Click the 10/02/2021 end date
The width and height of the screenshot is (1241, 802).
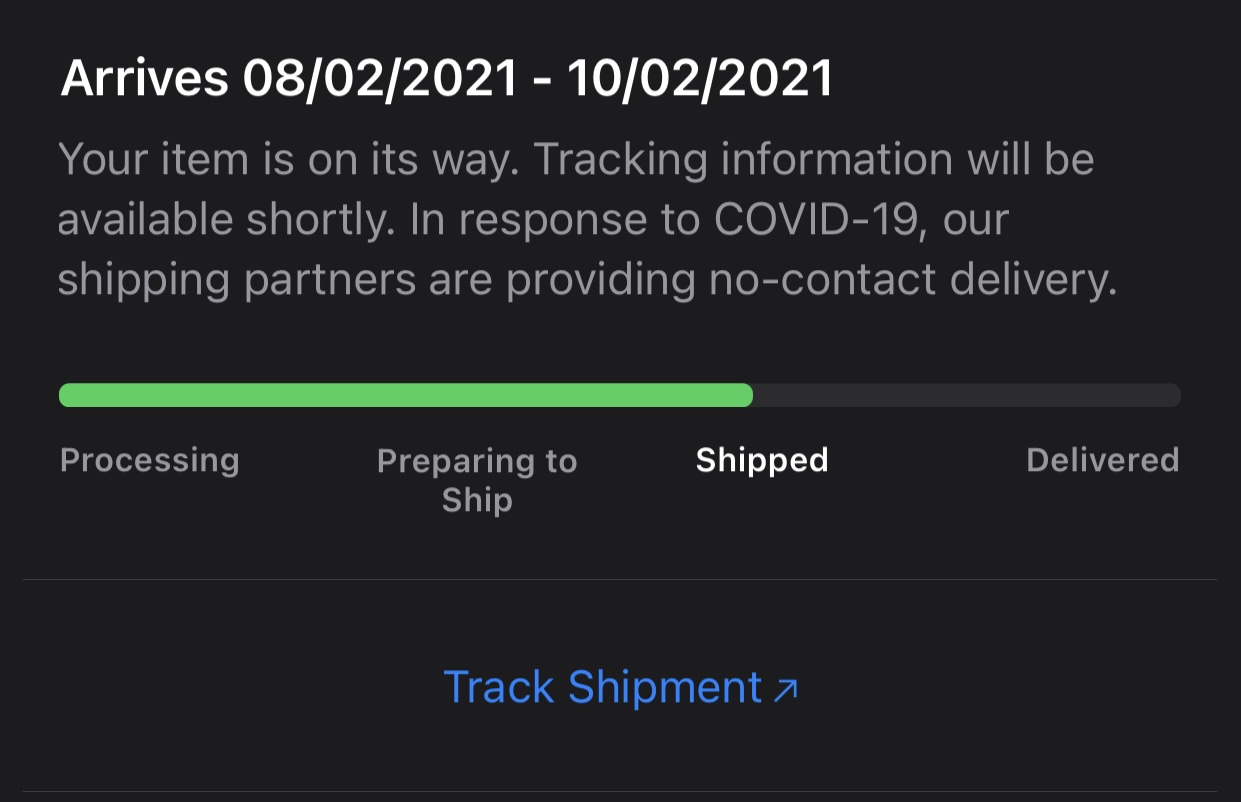click(x=701, y=78)
